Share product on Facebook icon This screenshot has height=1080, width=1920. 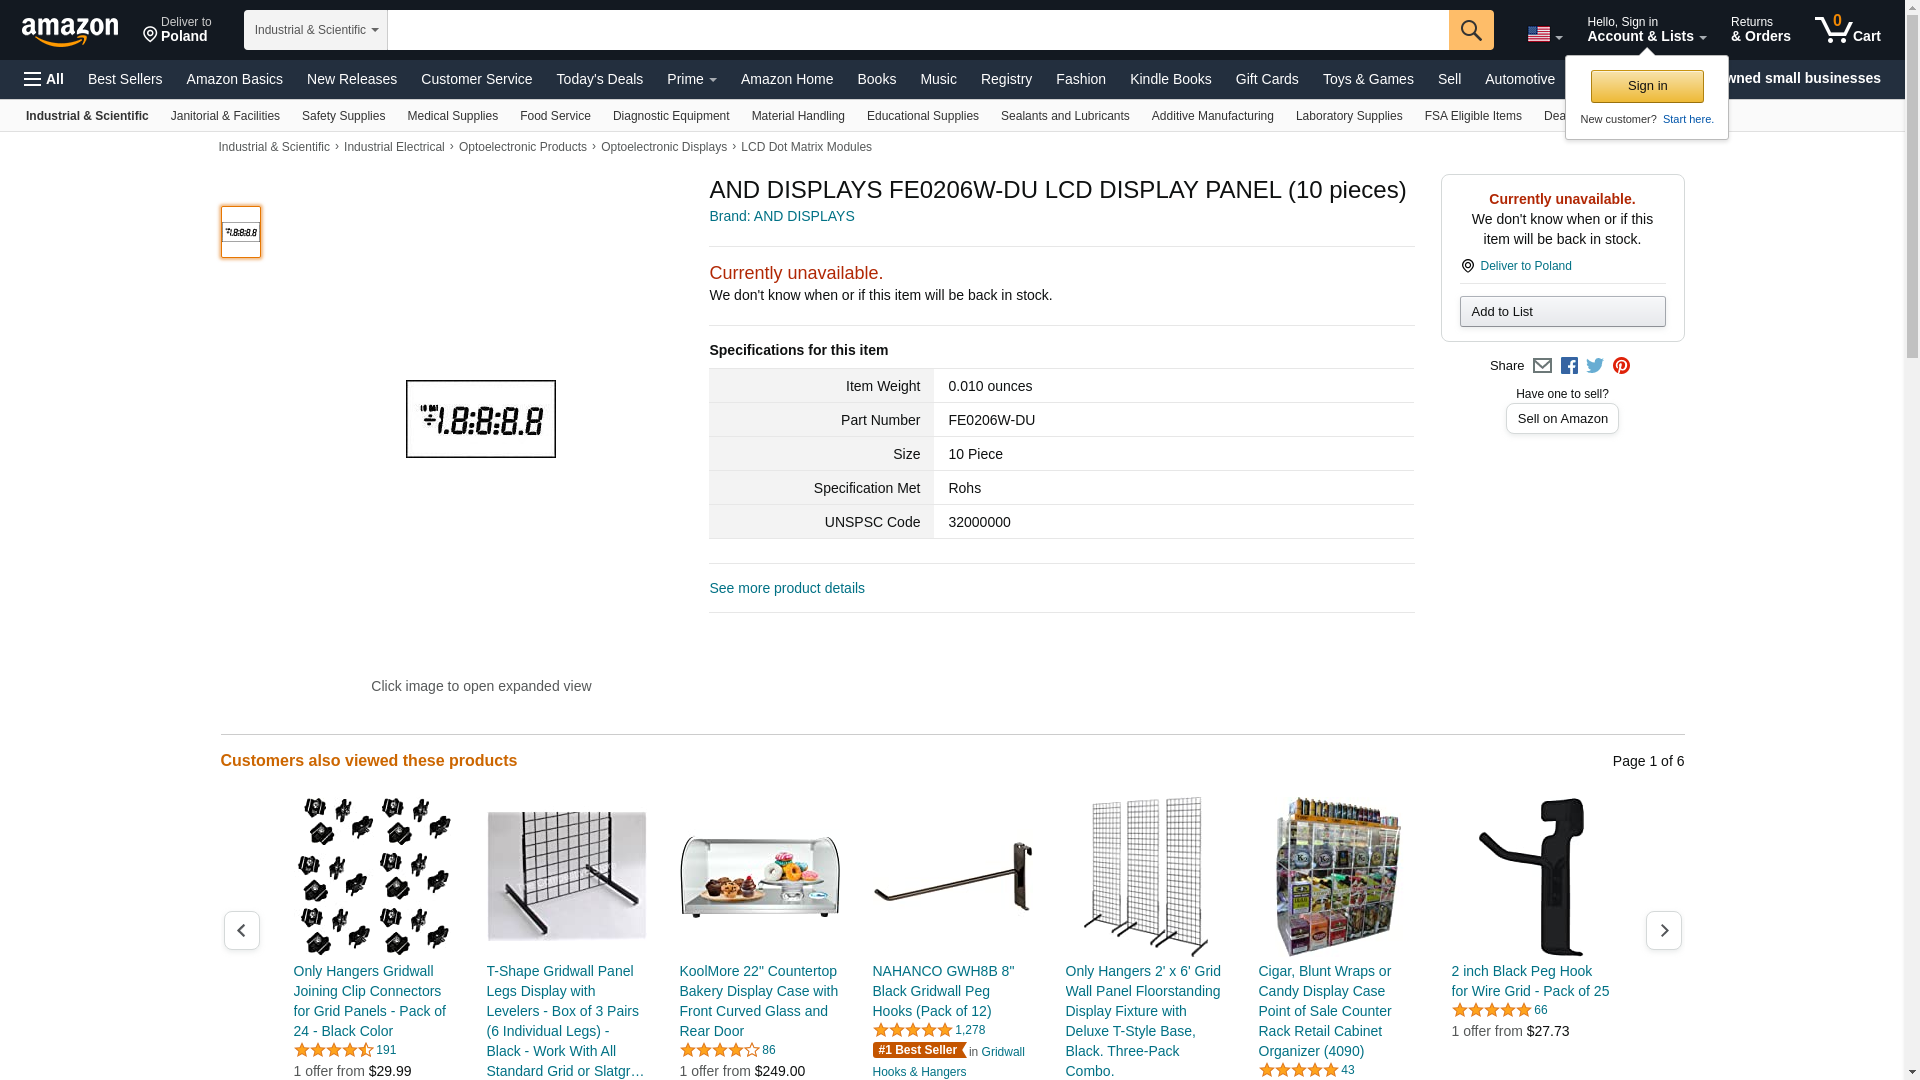(1569, 366)
